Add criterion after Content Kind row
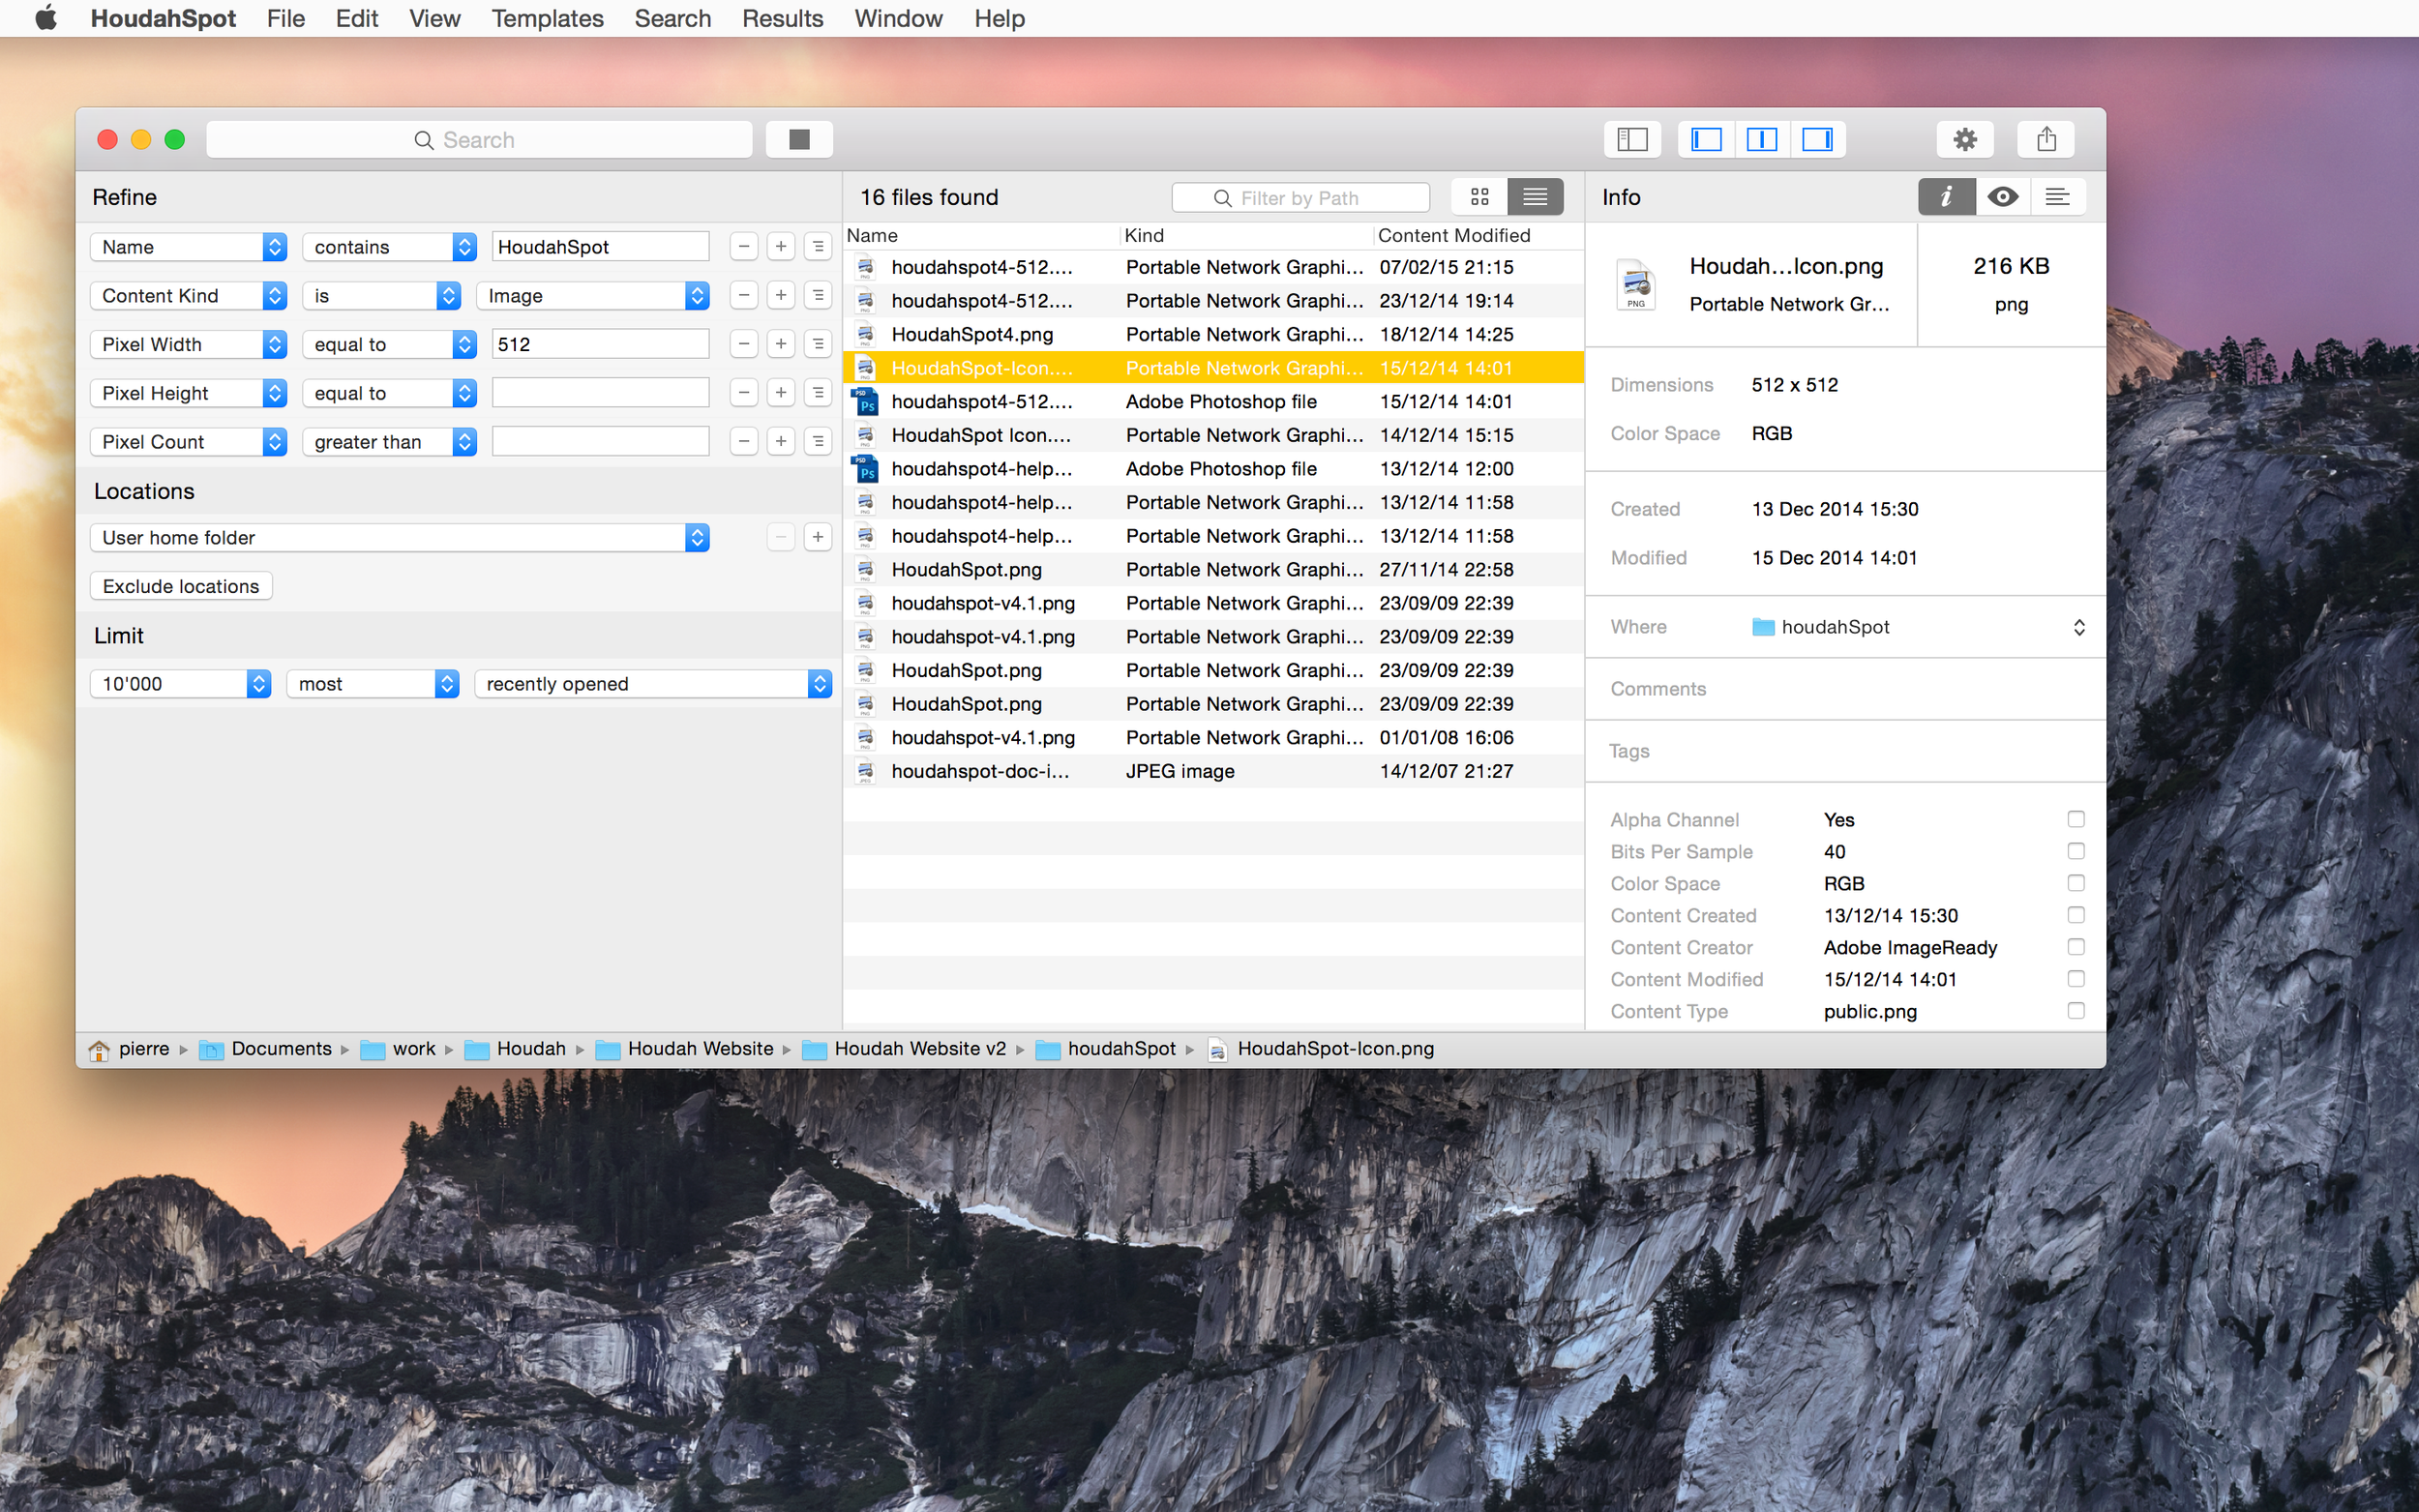2419x1512 pixels. 781,295
